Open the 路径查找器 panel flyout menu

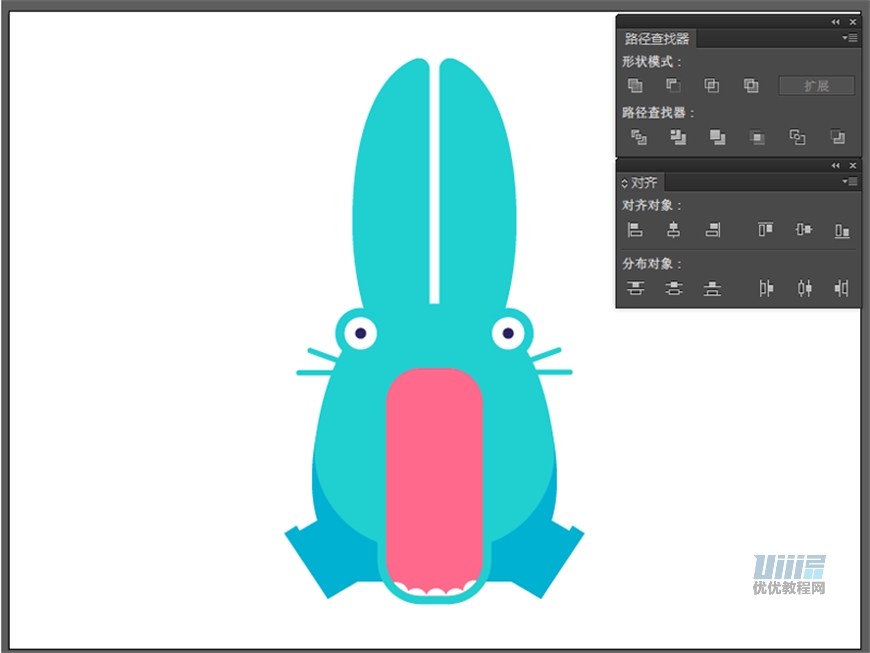[x=850, y=38]
